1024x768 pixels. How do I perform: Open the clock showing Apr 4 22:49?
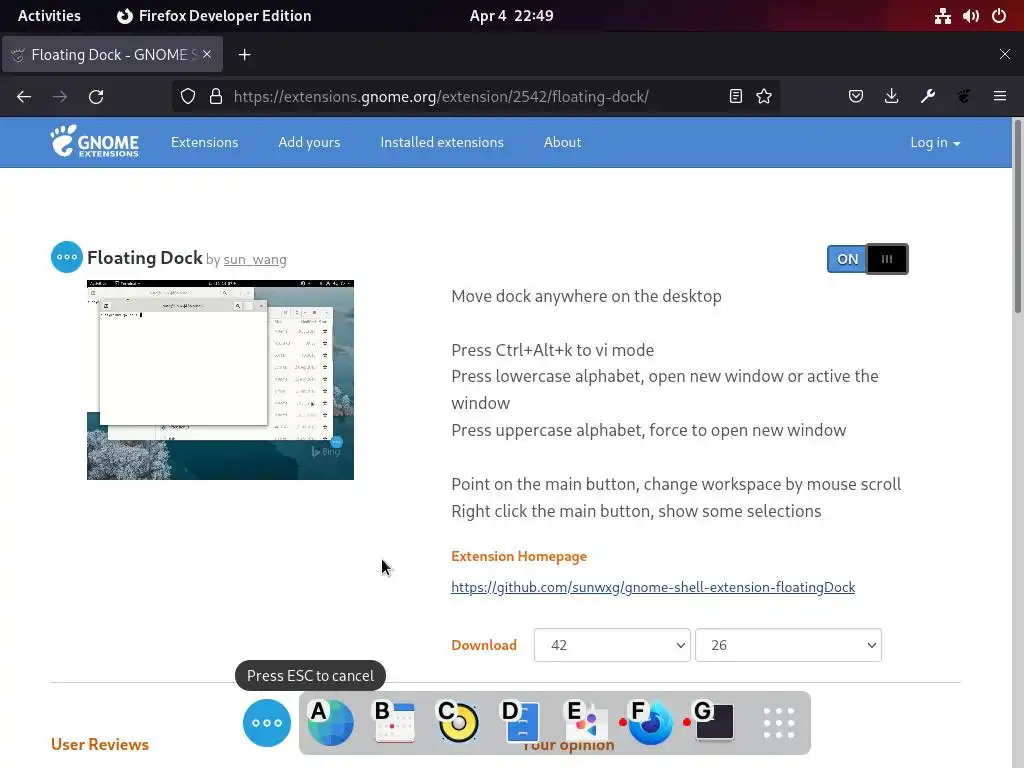[511, 16]
